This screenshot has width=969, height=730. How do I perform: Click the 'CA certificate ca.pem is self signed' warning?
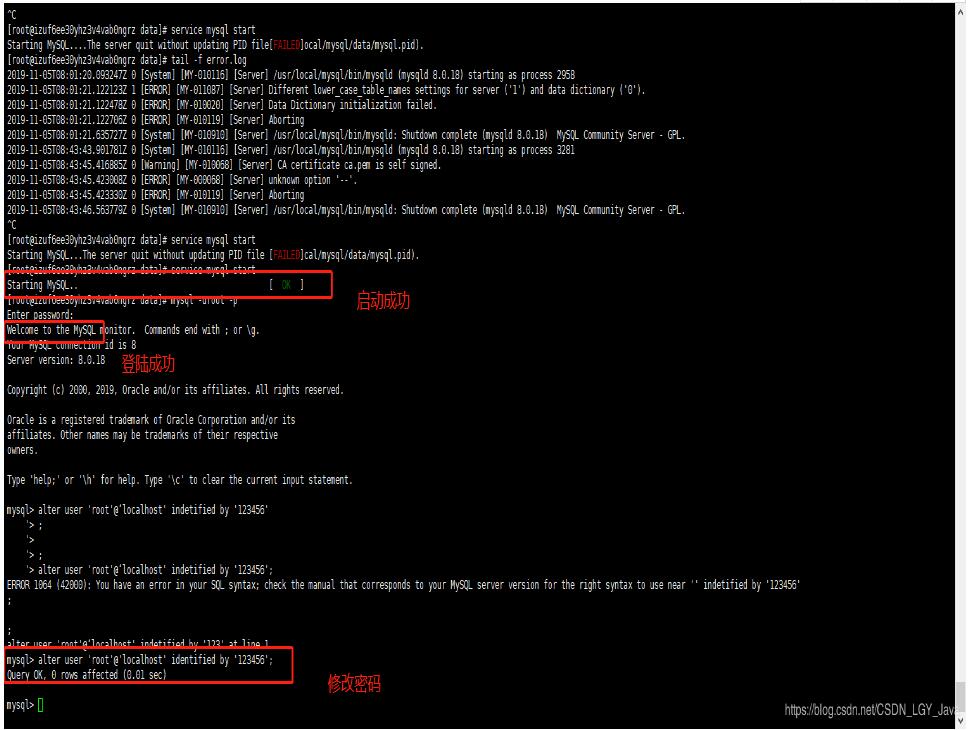click(224, 165)
